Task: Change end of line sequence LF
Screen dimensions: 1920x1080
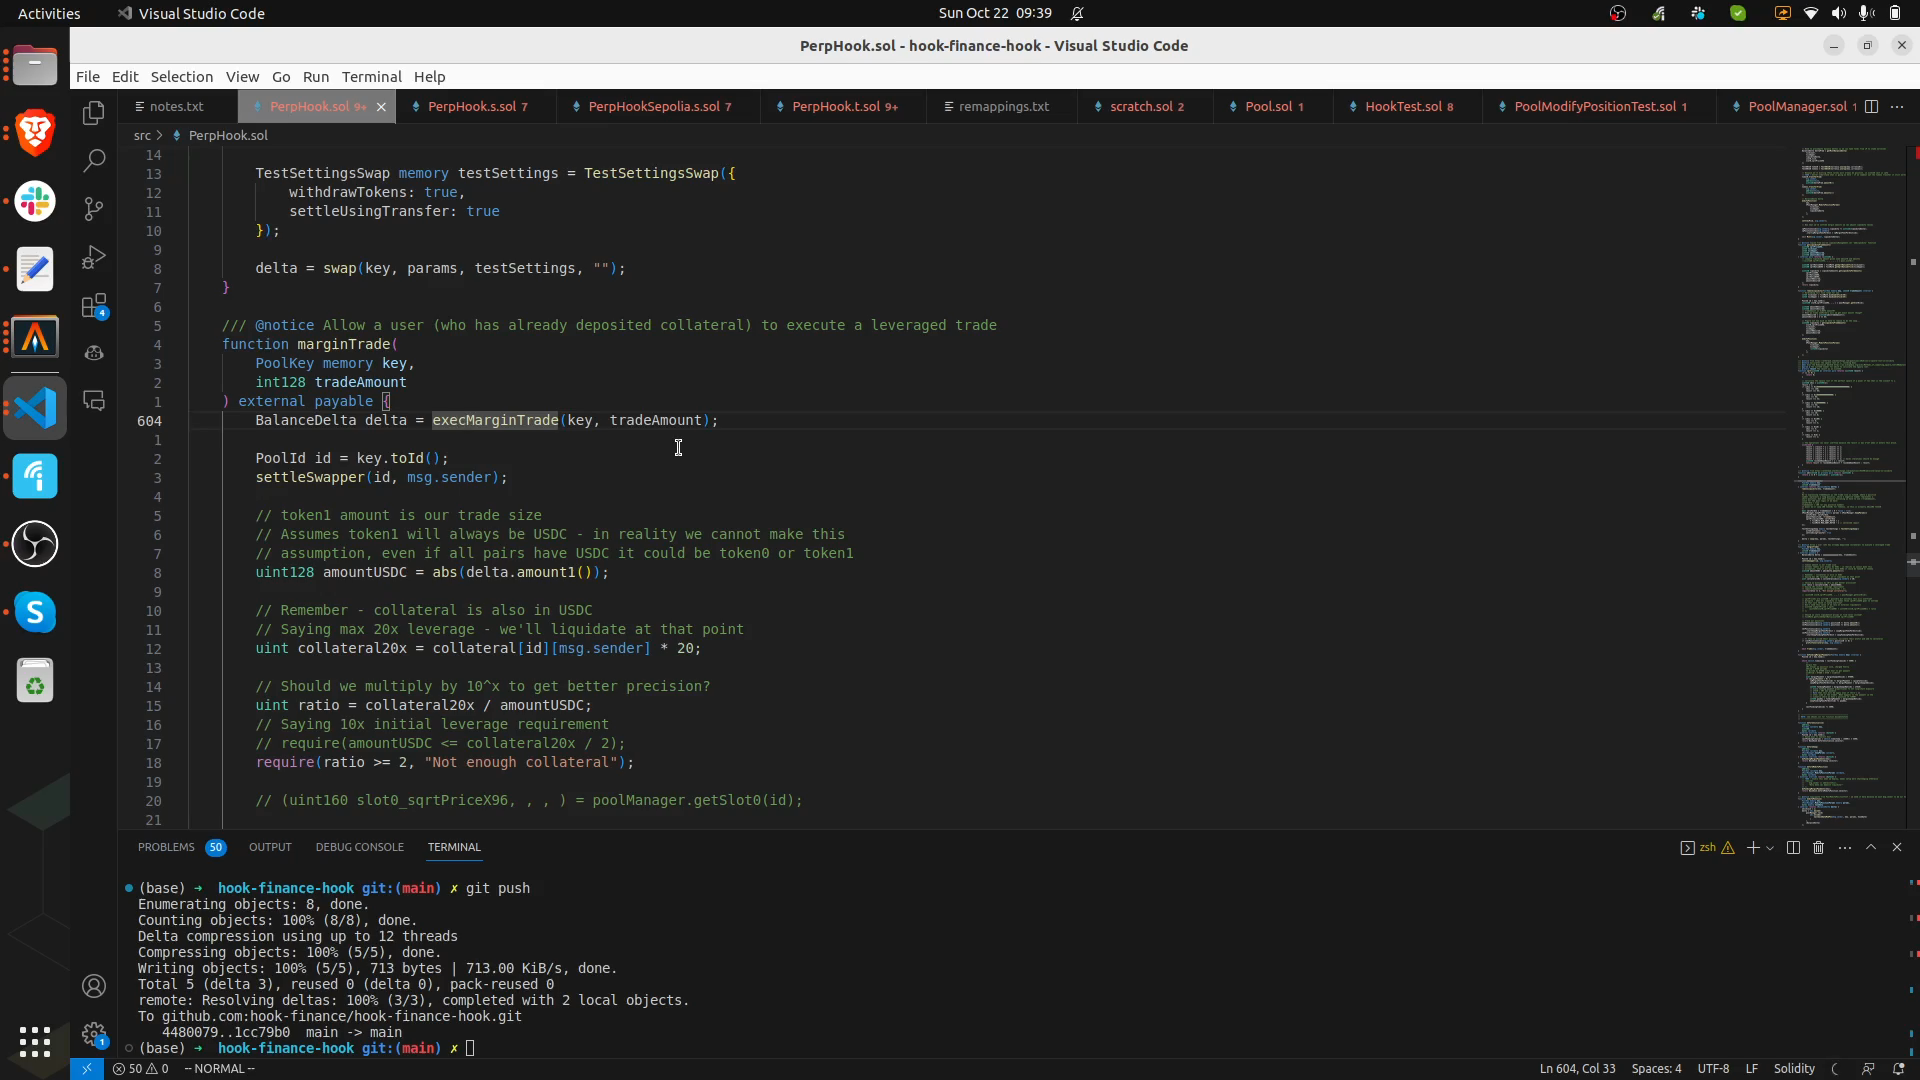Action: 1752,1069
